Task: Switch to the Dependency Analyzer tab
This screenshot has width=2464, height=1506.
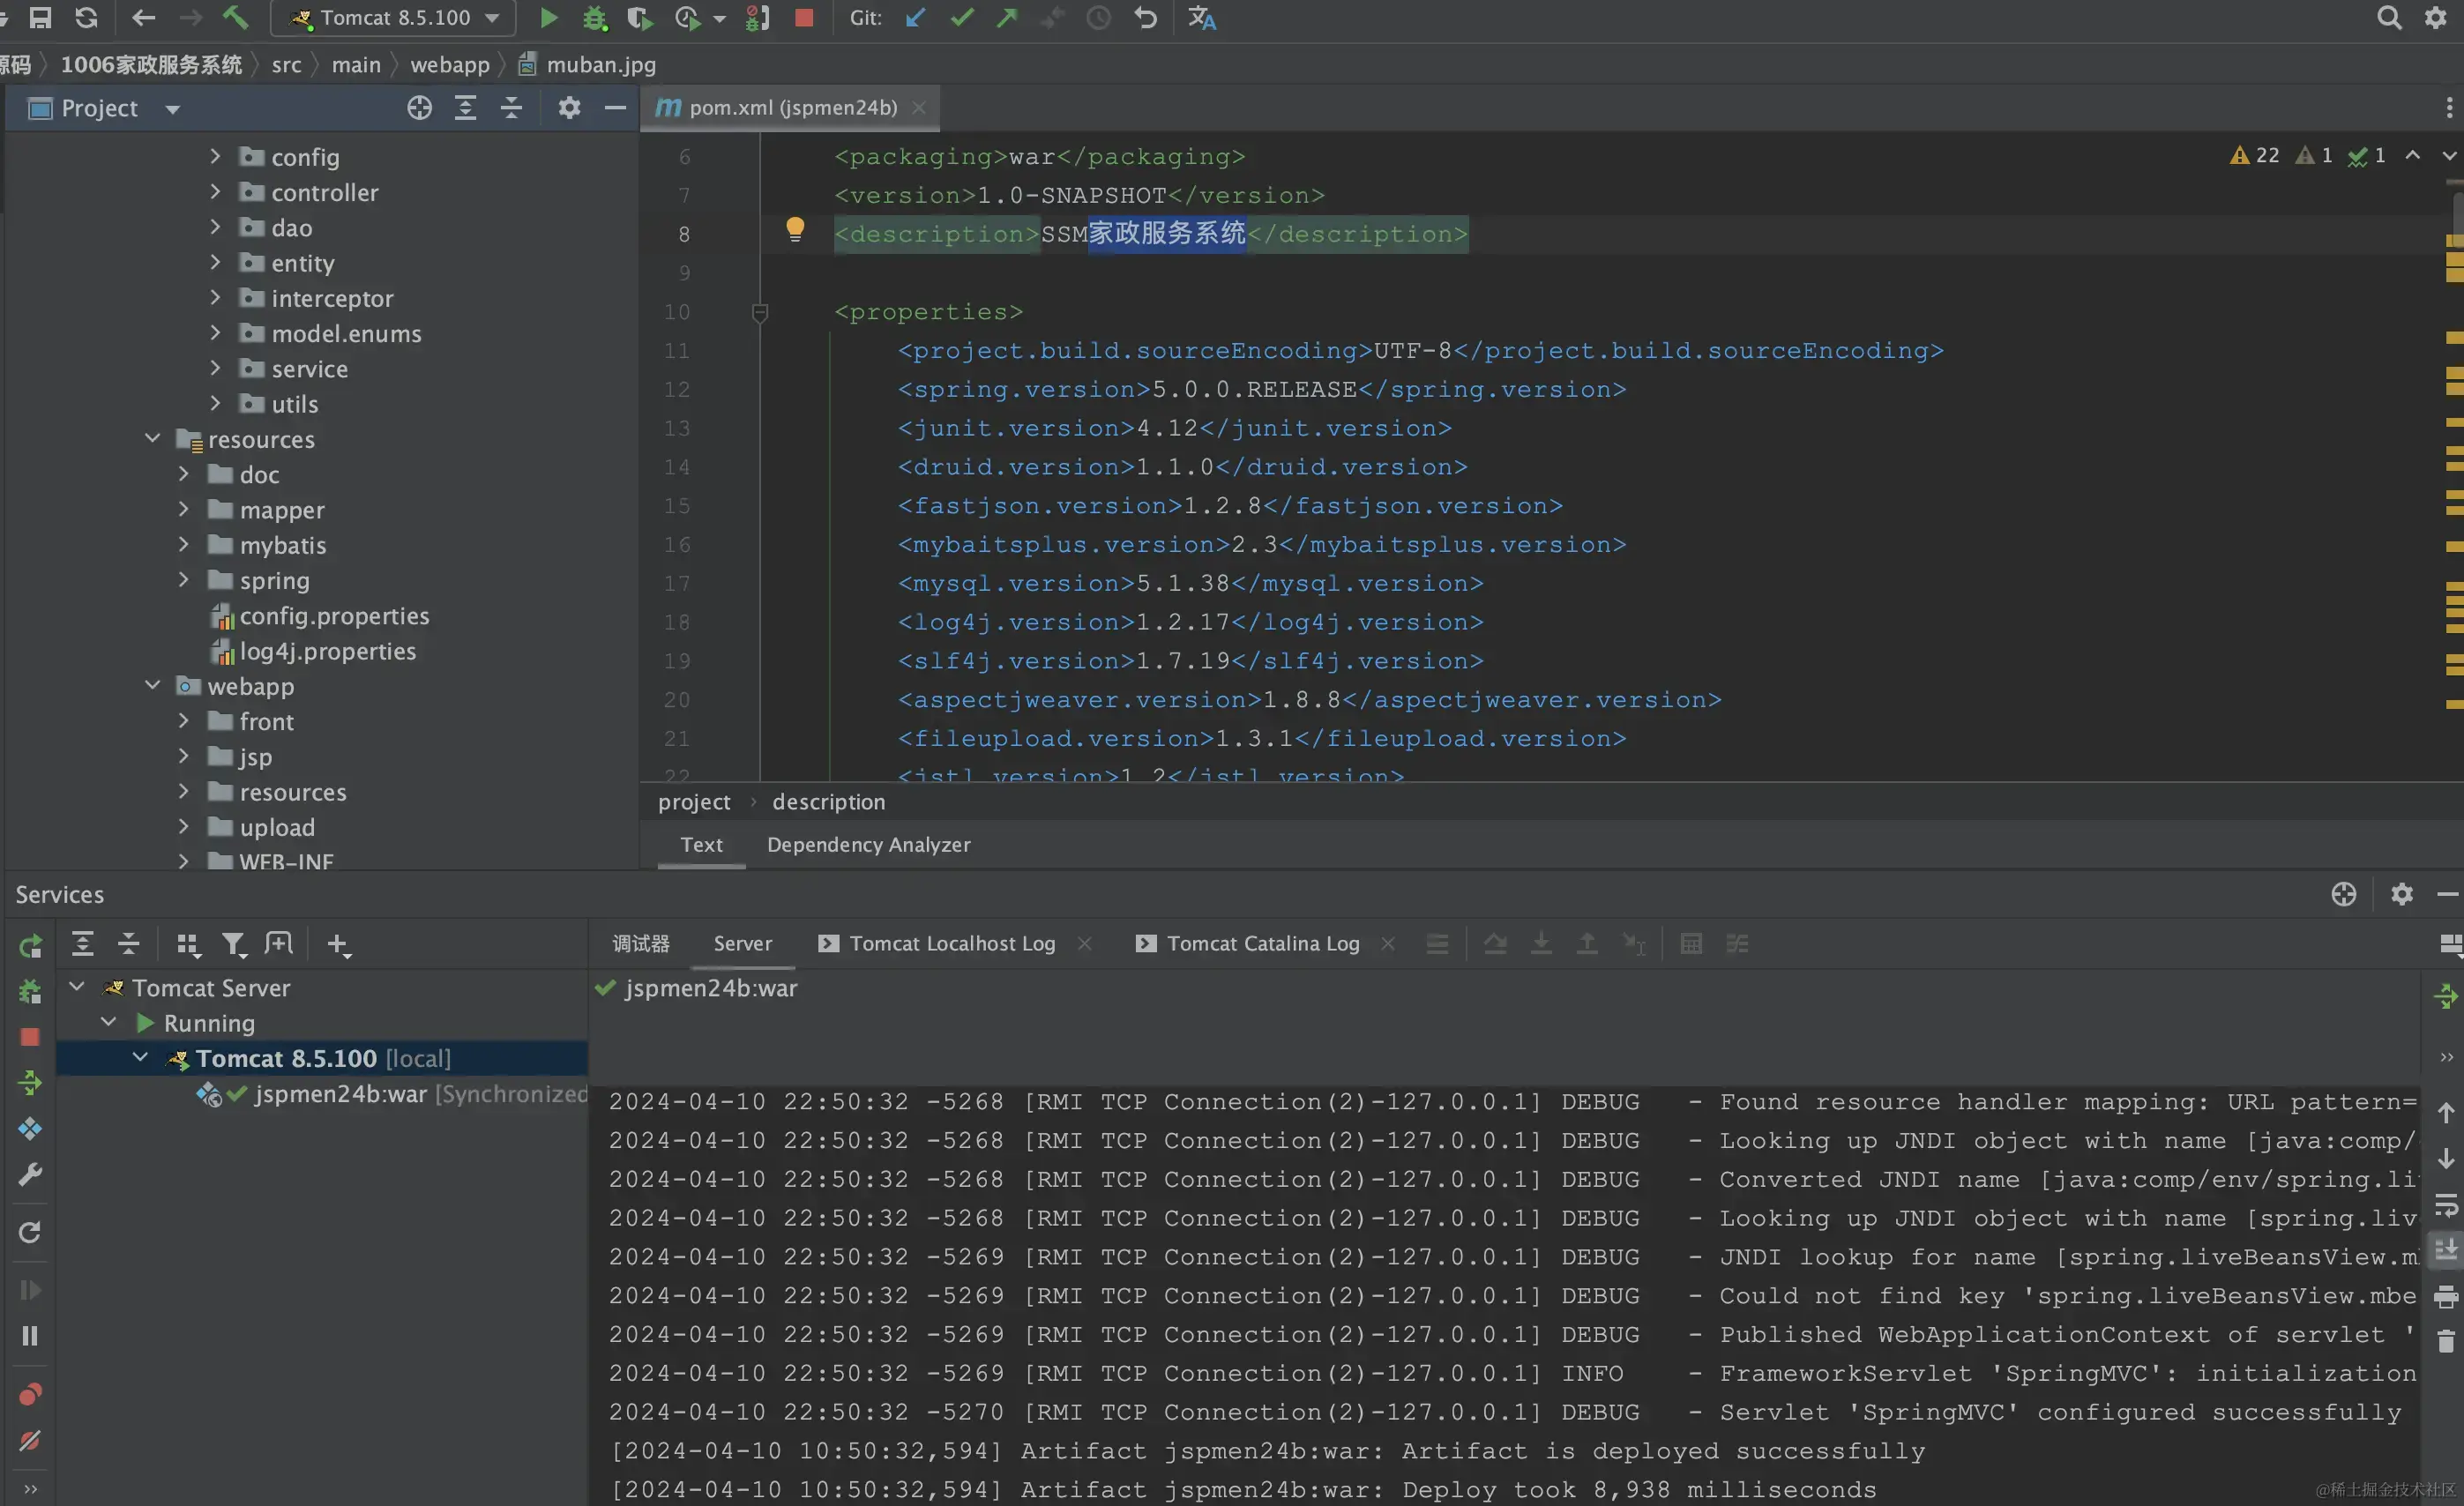Action: [868, 844]
